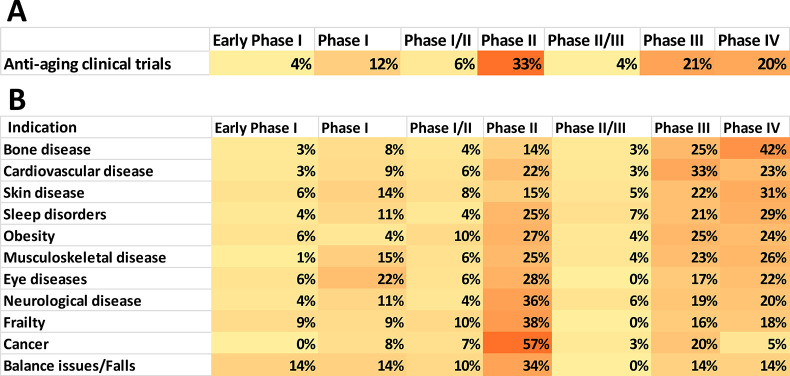
Task: Click the Neurological disease Phase II 36% cell
Action: [517, 300]
